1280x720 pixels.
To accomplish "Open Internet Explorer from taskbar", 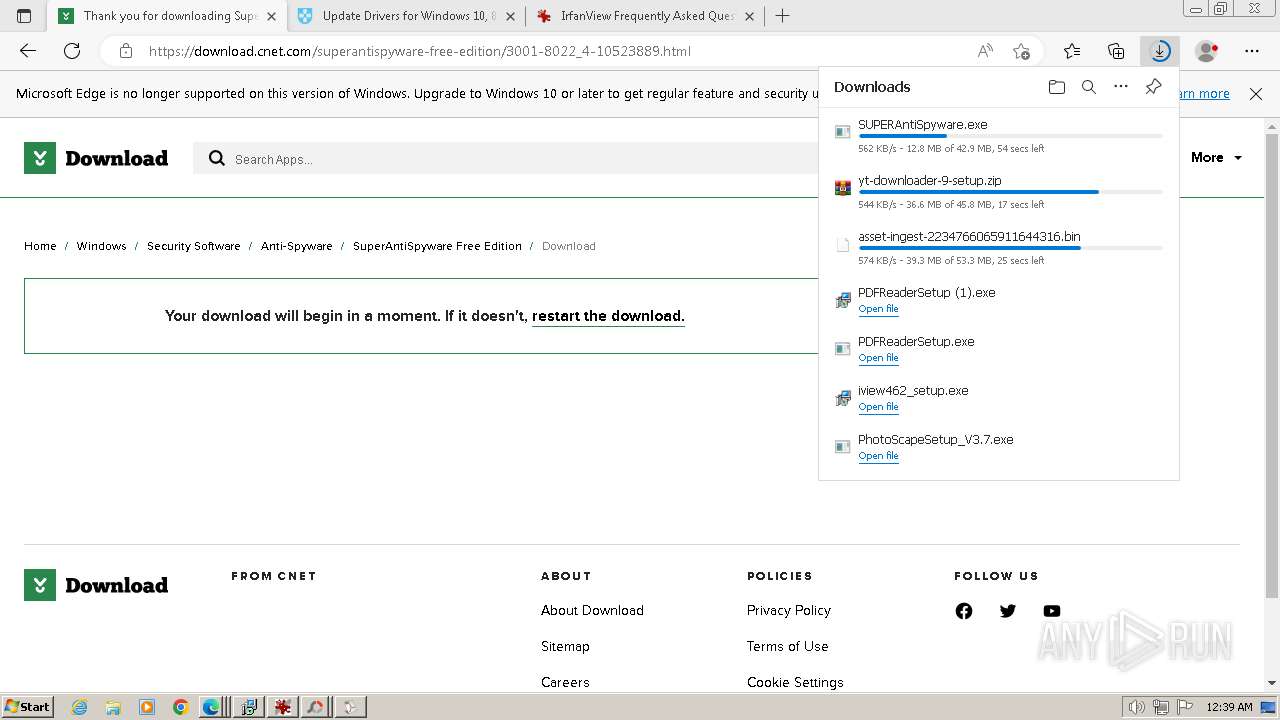I will (x=80, y=707).
